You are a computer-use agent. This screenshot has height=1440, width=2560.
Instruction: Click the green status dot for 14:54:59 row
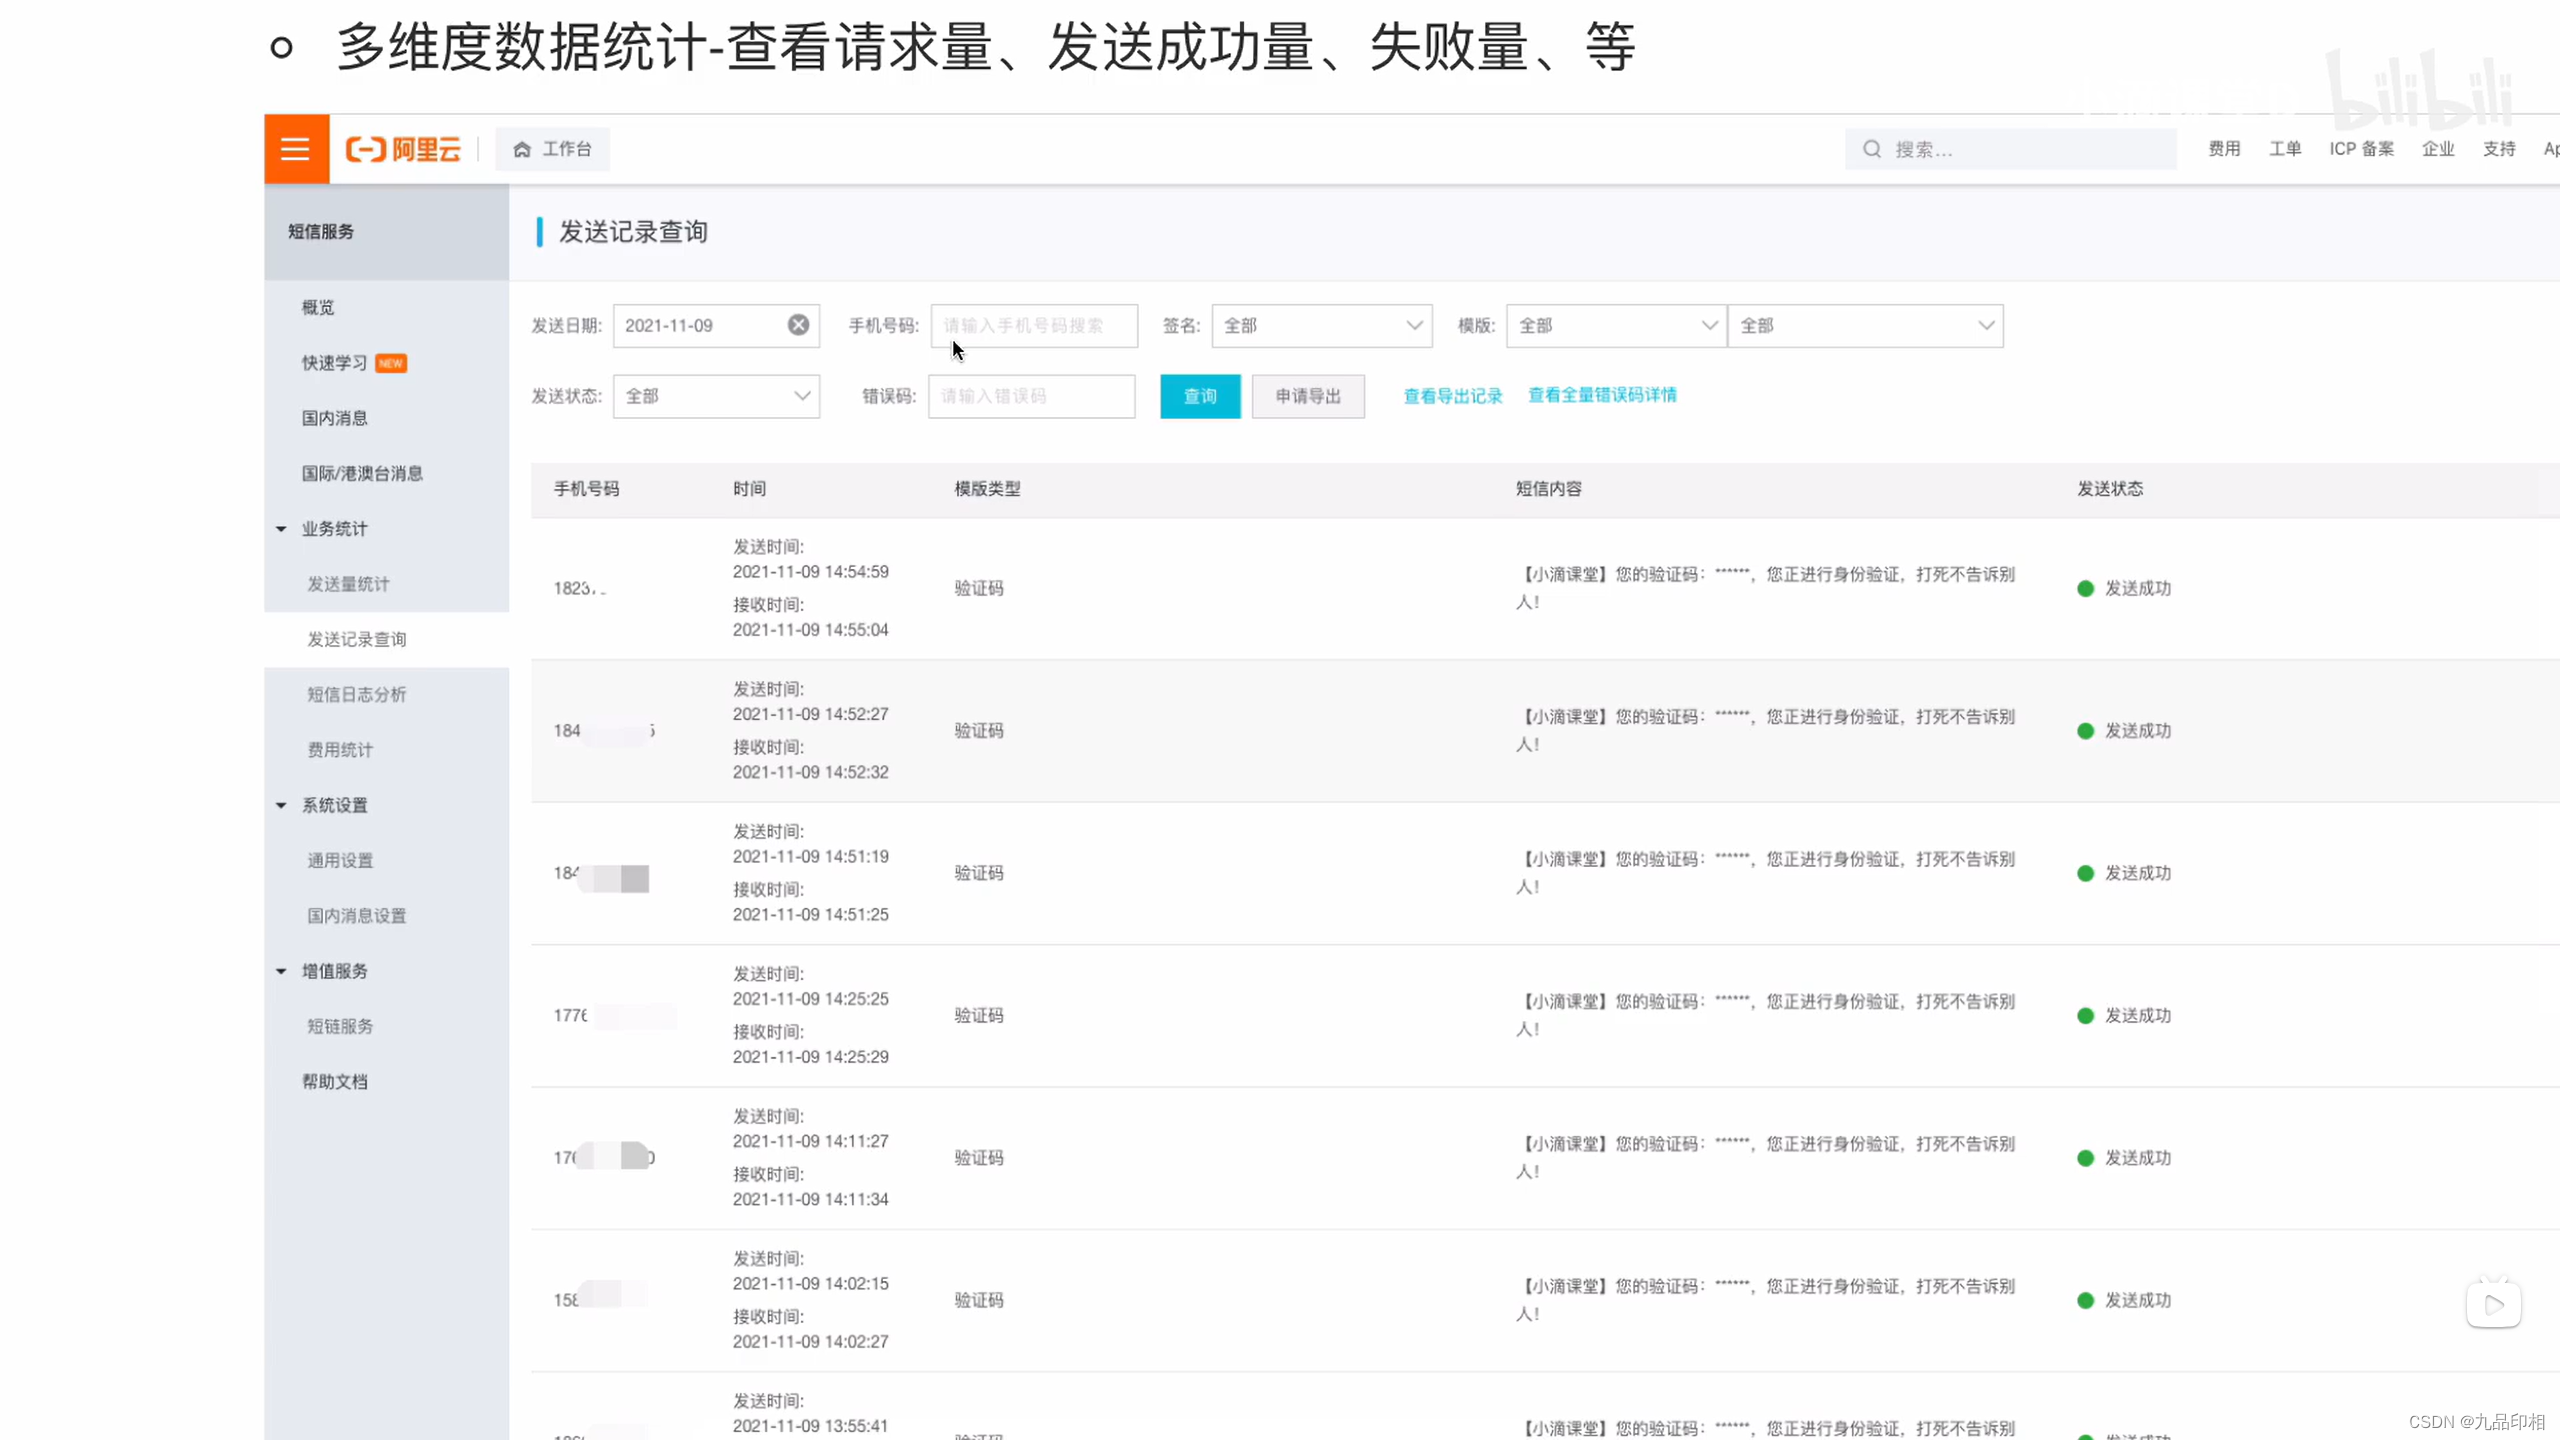pos(2085,589)
